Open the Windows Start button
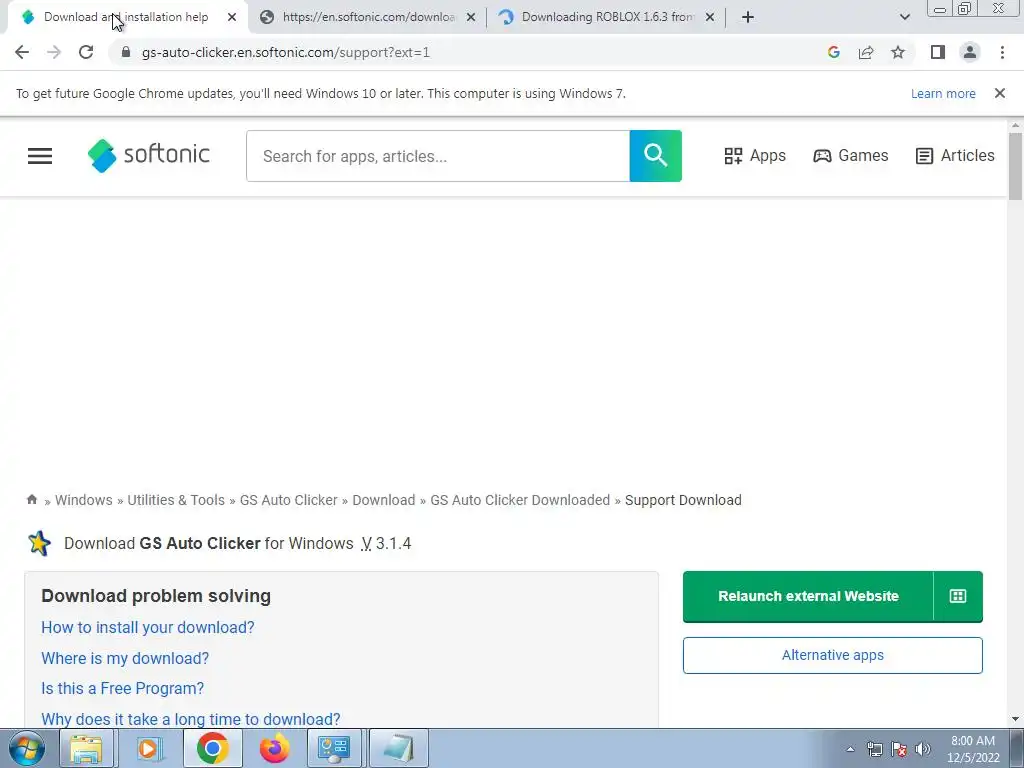The image size is (1024, 768). pos(27,748)
